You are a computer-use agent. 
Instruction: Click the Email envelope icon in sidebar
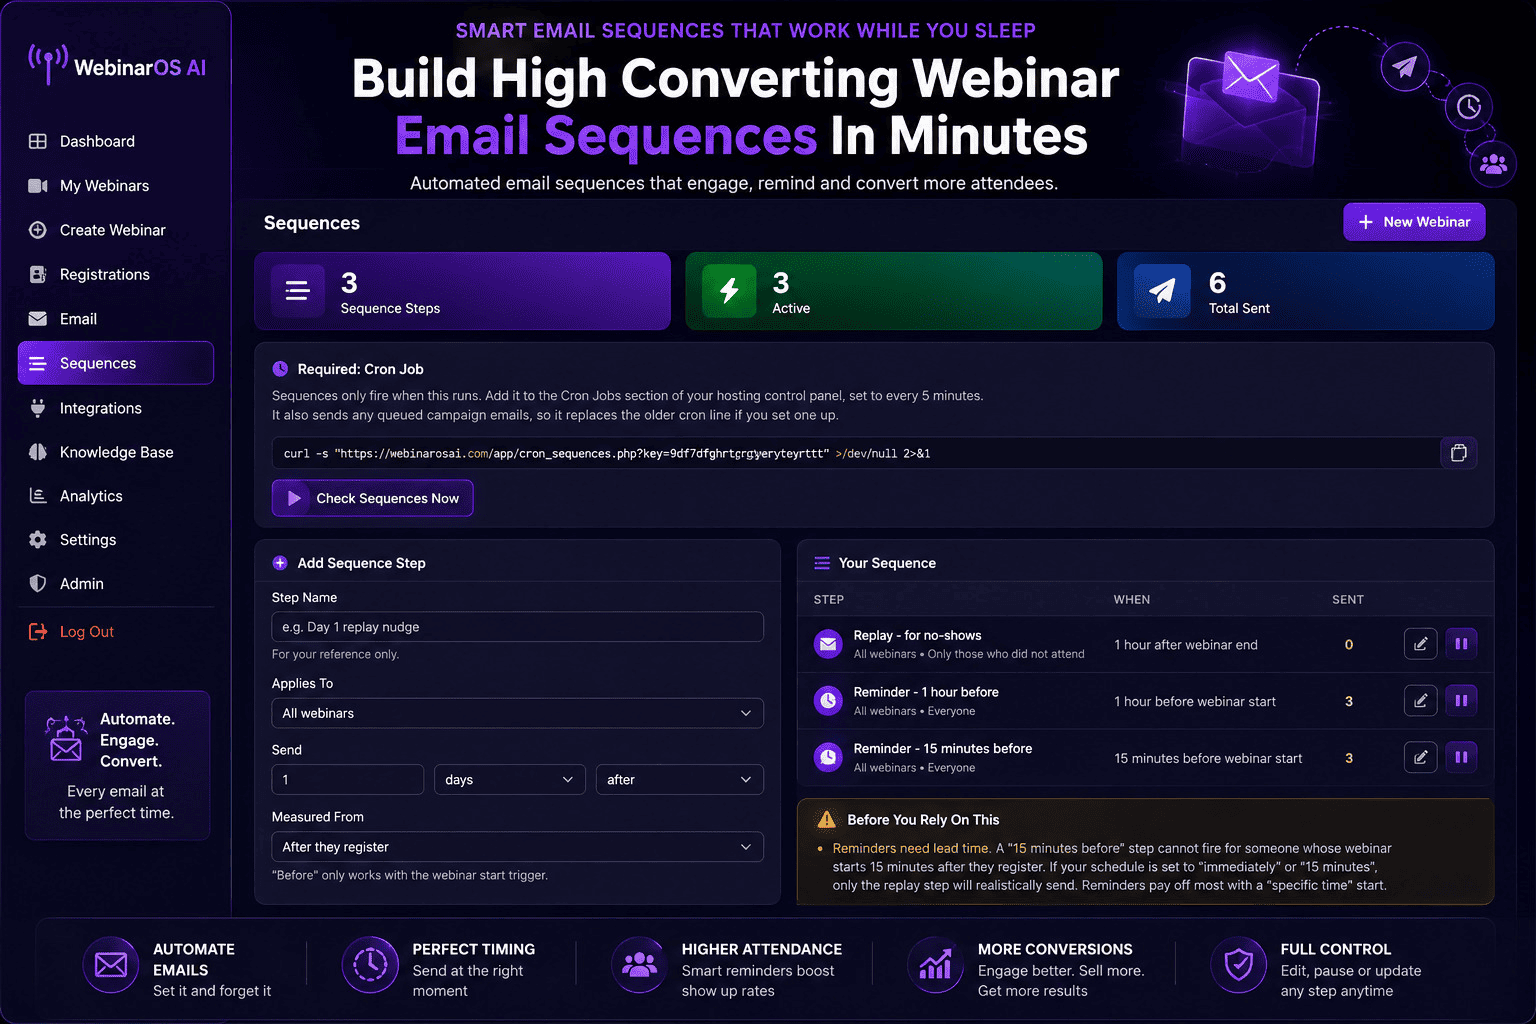click(38, 319)
